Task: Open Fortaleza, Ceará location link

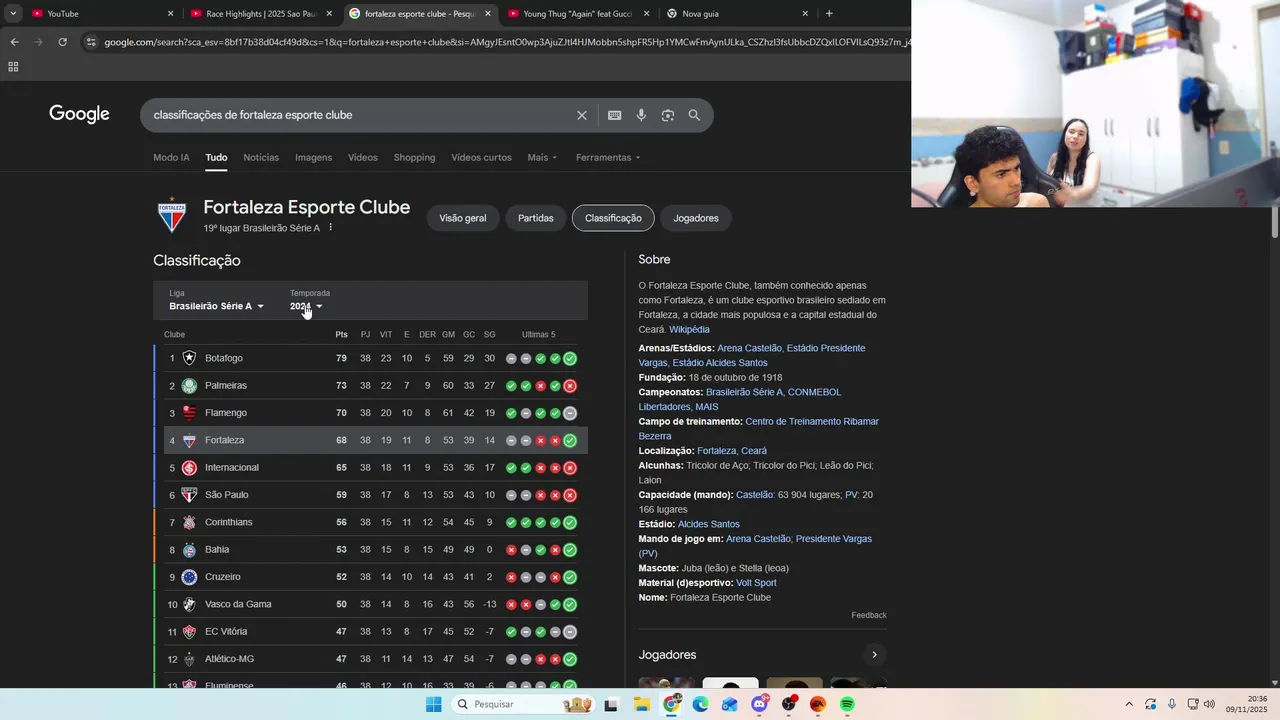Action: (x=732, y=451)
